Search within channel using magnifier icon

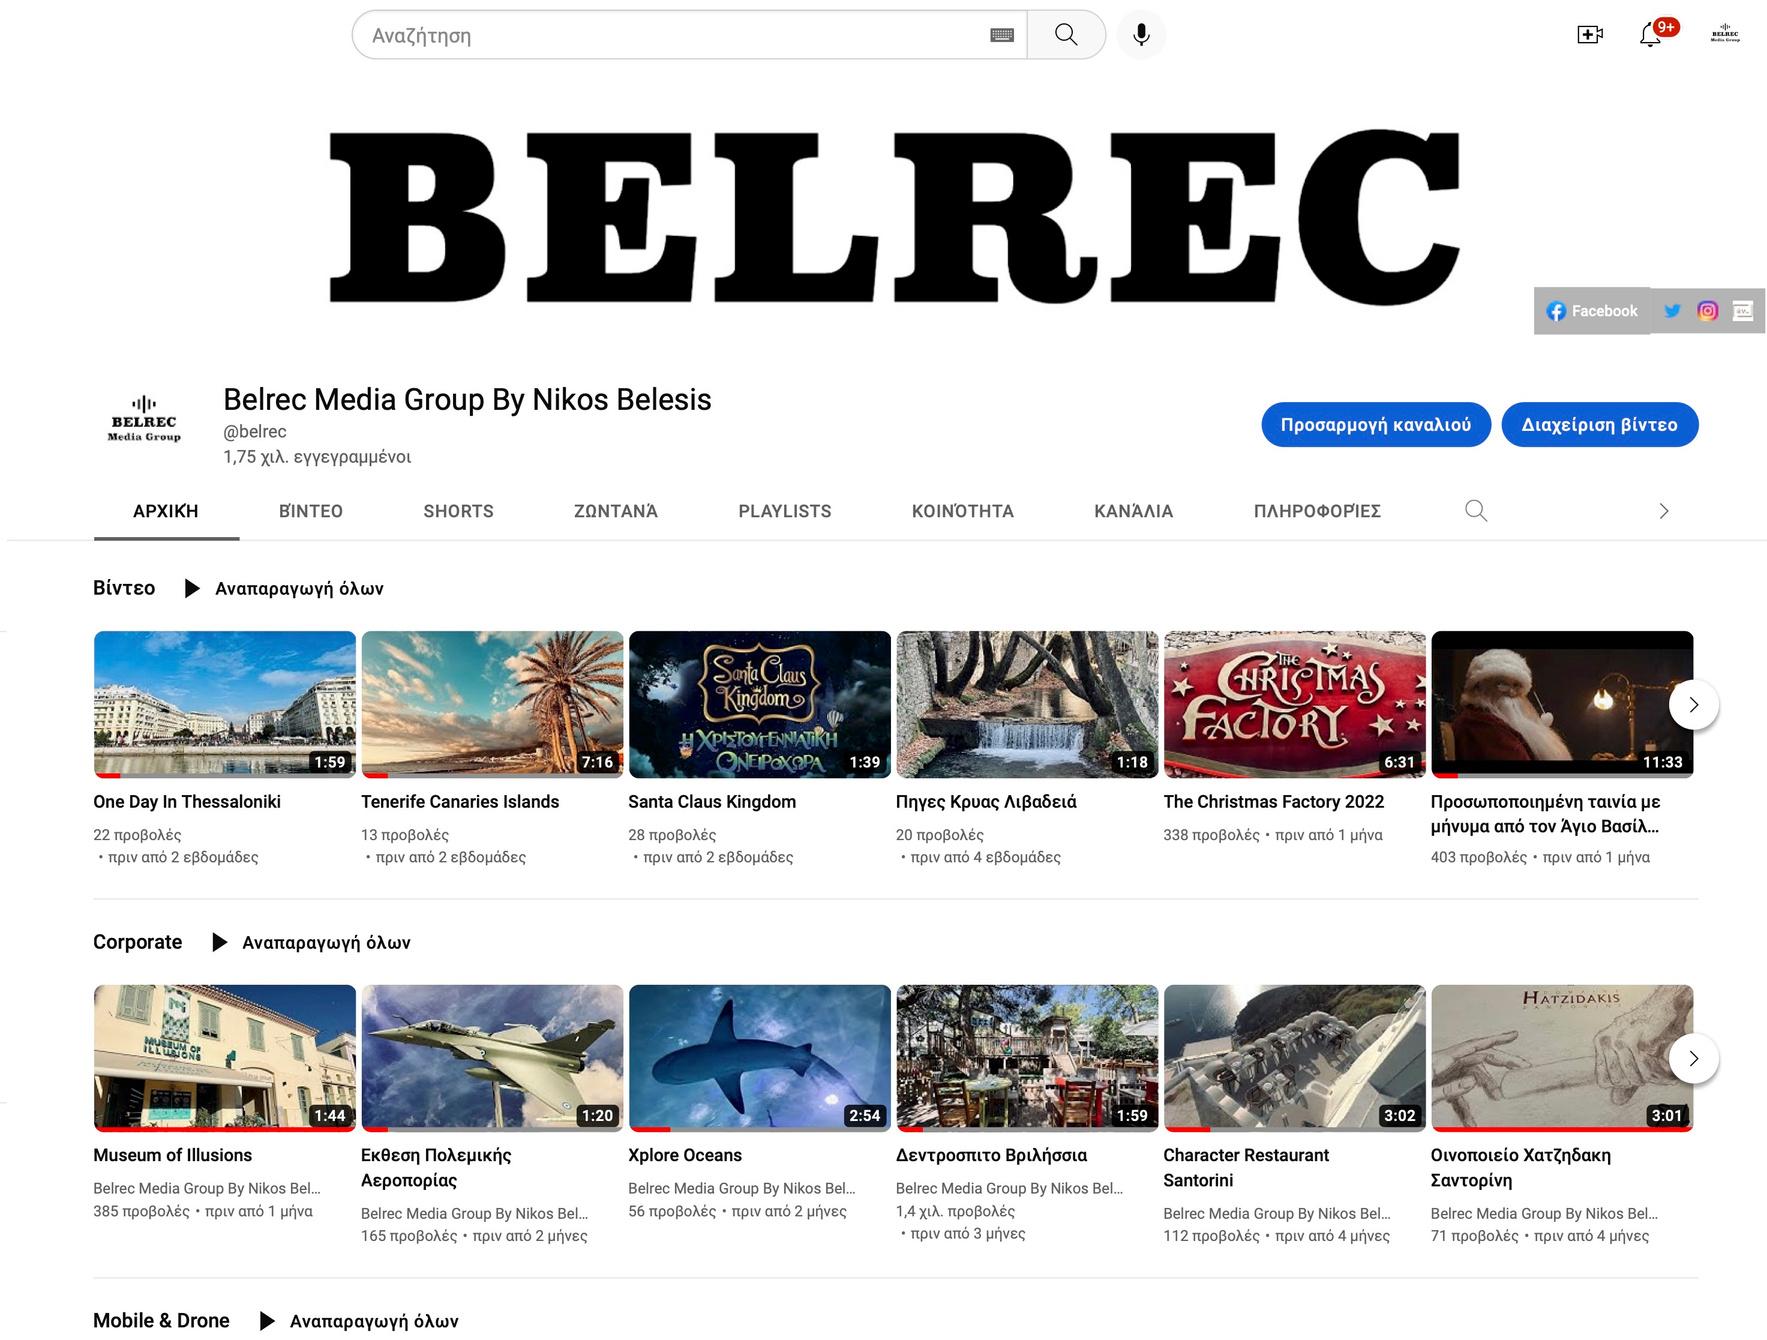pyautogui.click(x=1476, y=511)
